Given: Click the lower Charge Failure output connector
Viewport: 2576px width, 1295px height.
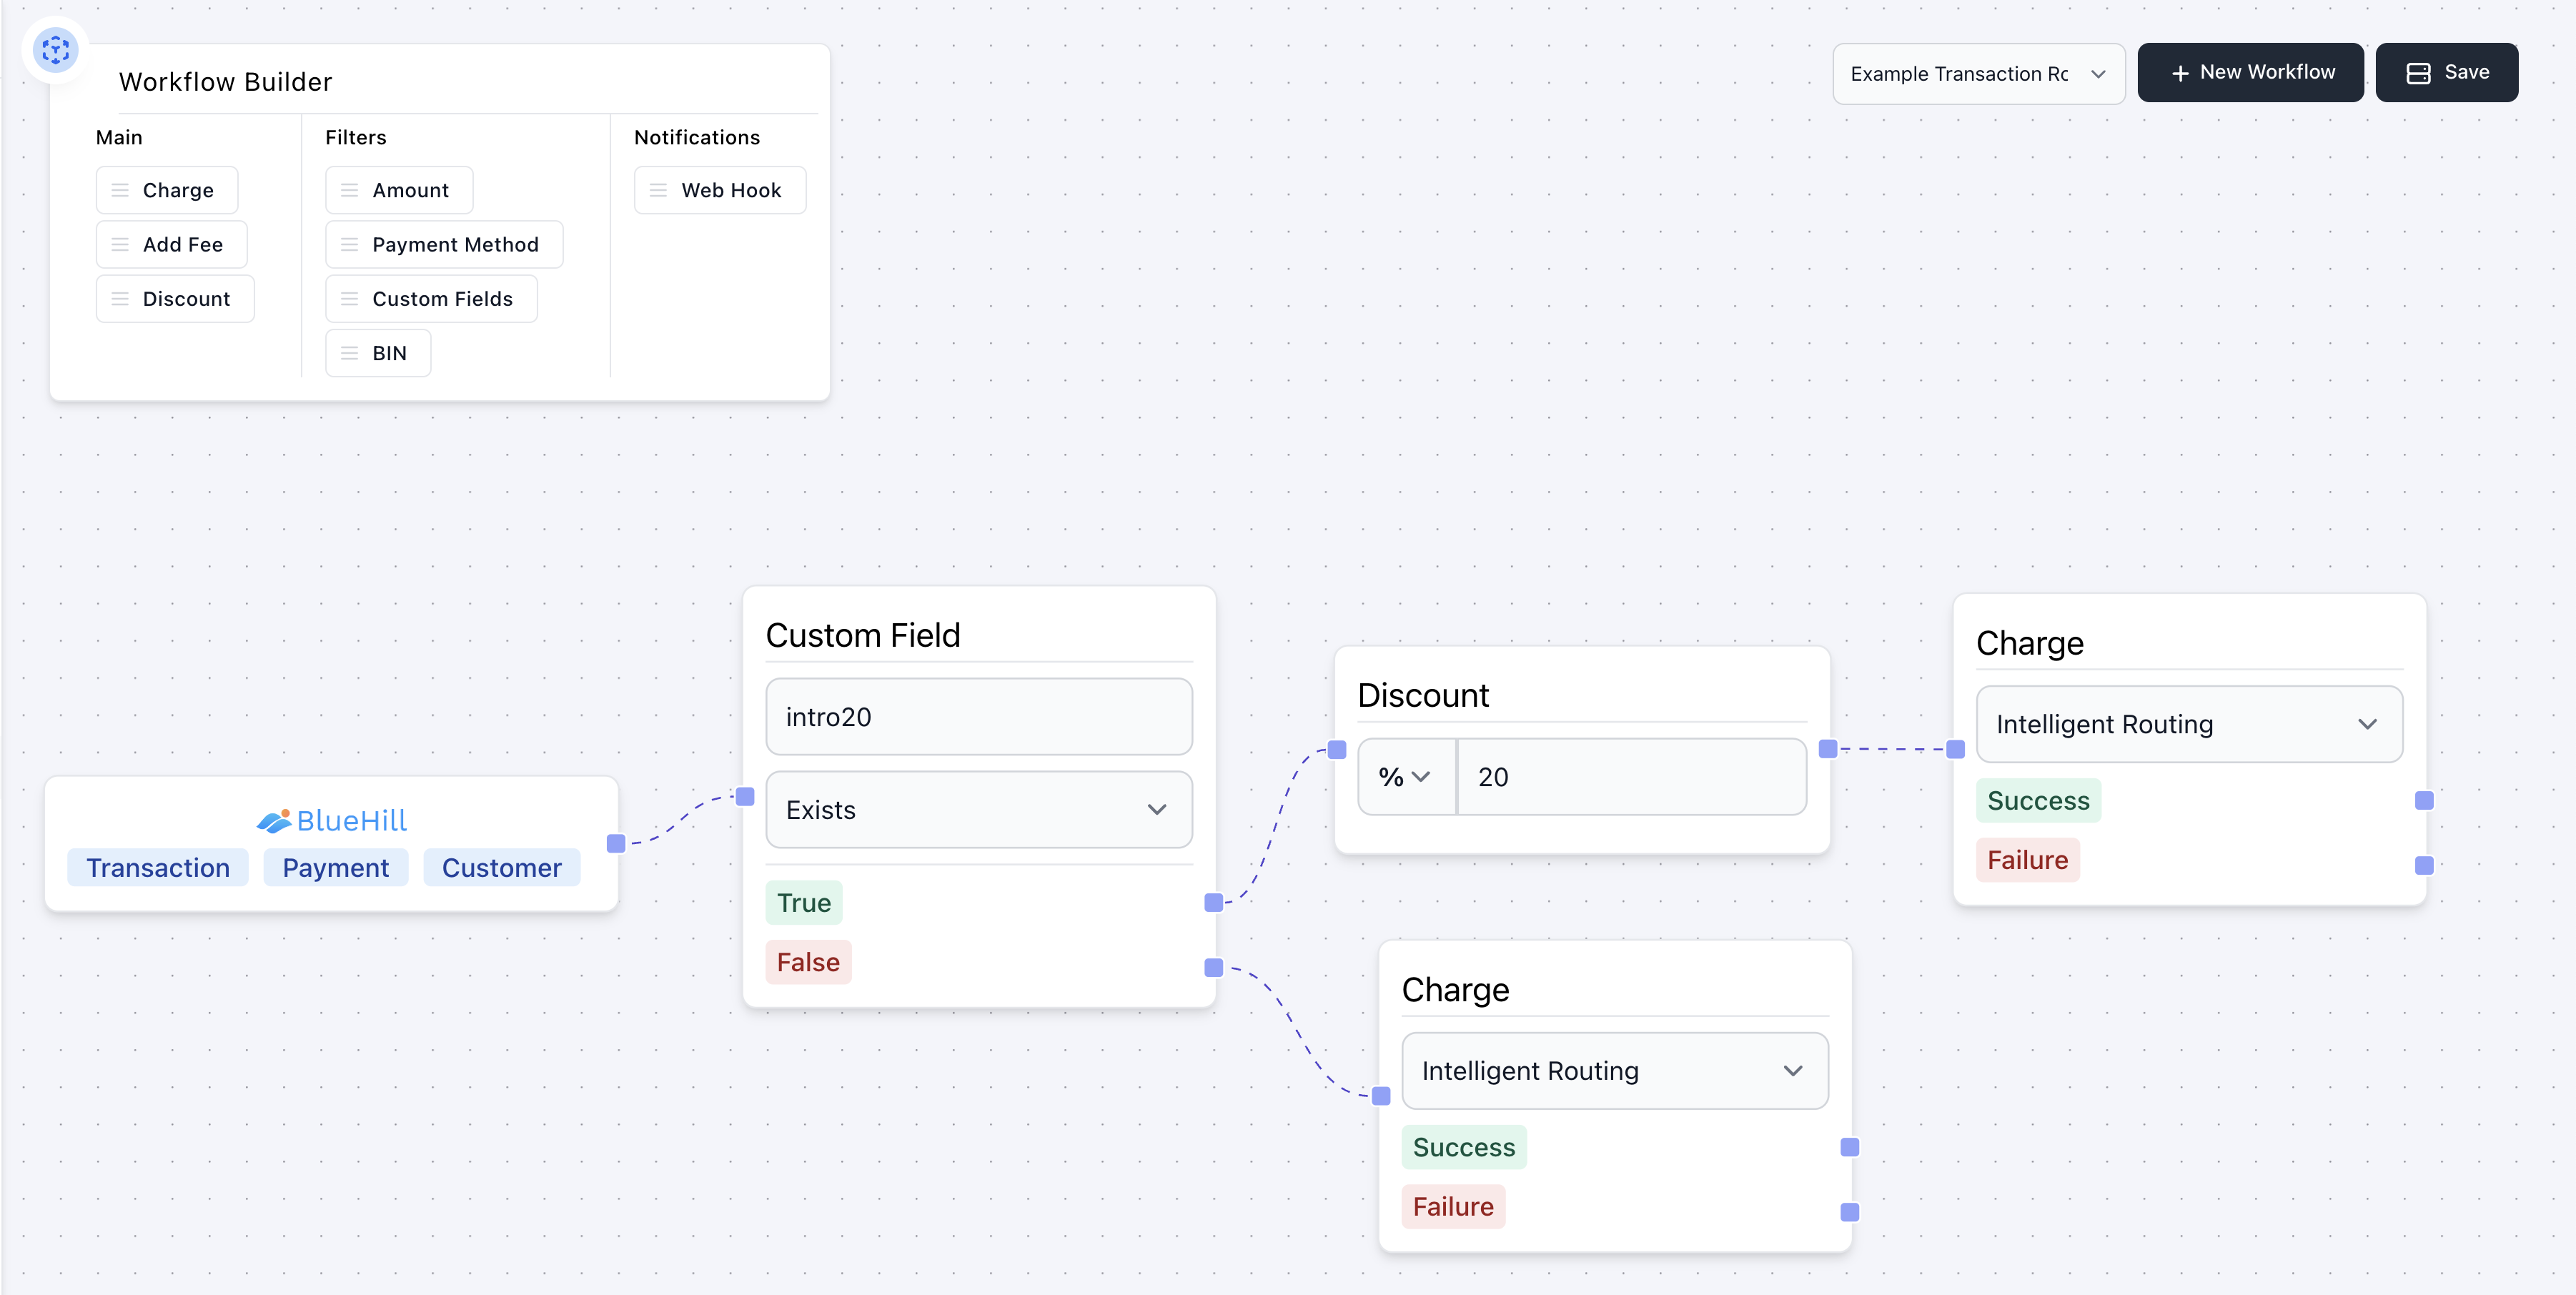Looking at the screenshot, I should (x=1850, y=1212).
